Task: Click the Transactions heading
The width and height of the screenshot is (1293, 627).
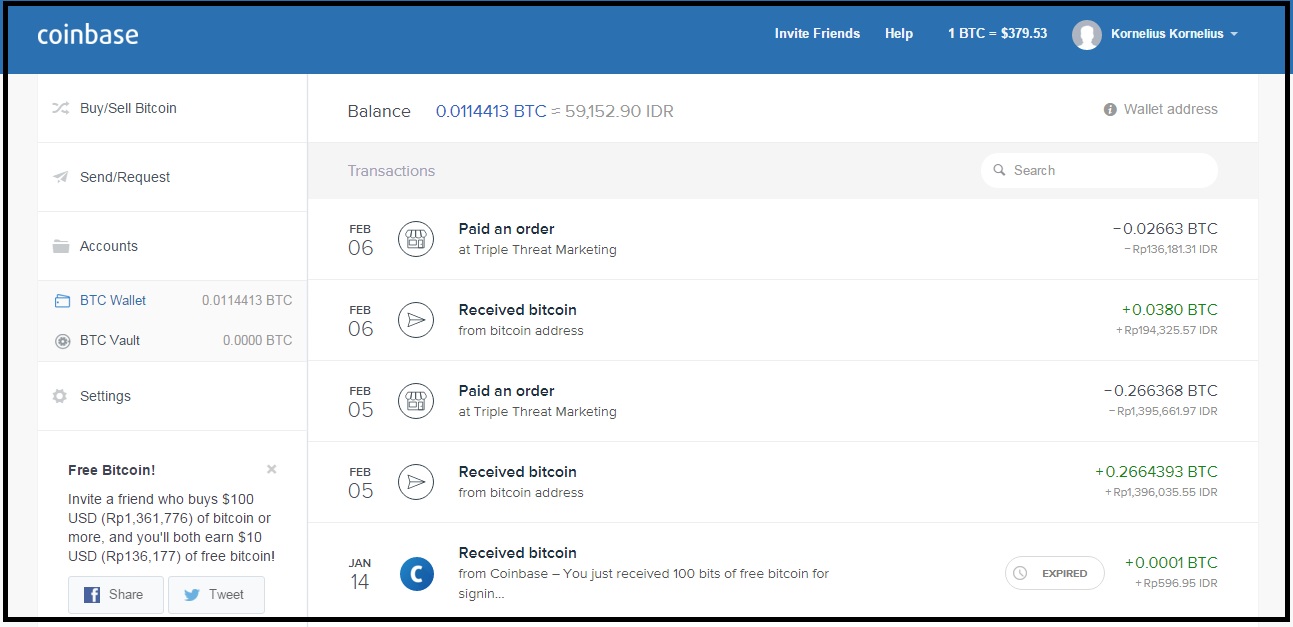Action: click(x=391, y=171)
